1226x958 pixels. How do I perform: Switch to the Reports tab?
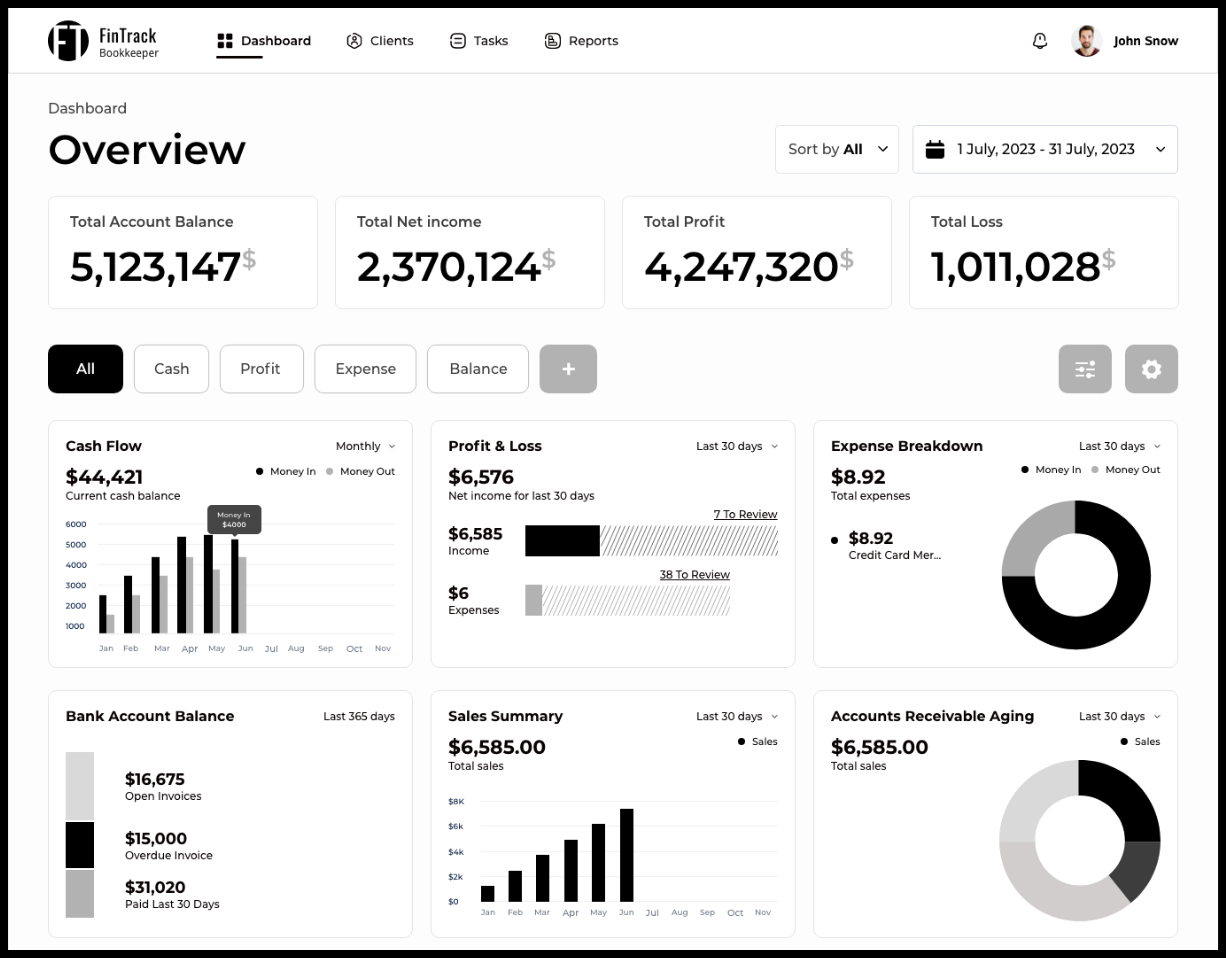click(581, 41)
